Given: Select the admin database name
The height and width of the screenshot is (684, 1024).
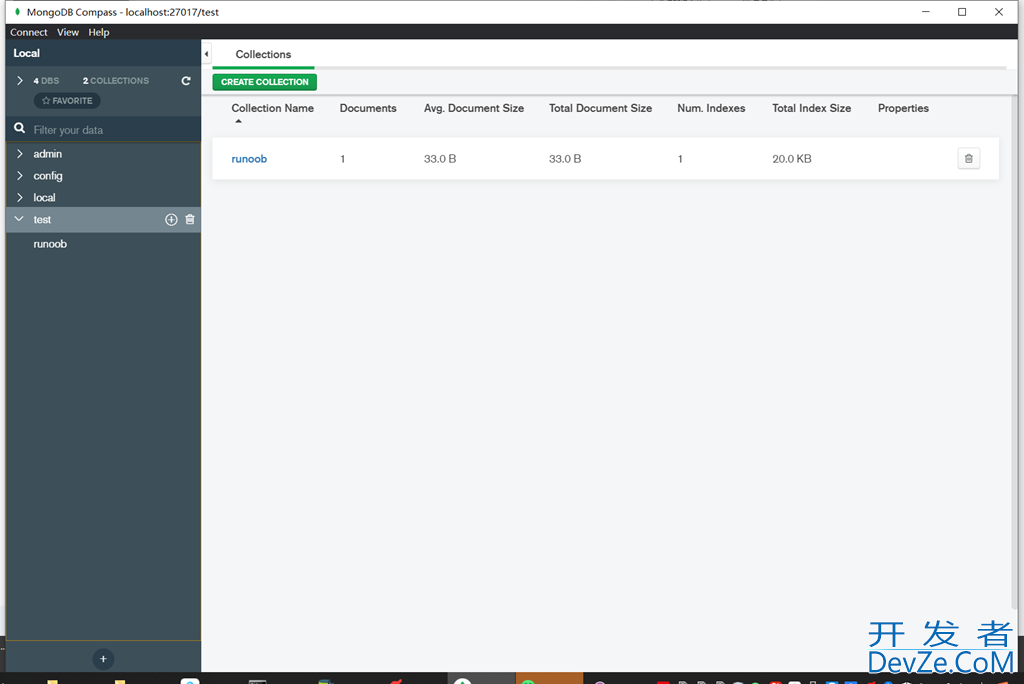Looking at the screenshot, I should click(48, 154).
